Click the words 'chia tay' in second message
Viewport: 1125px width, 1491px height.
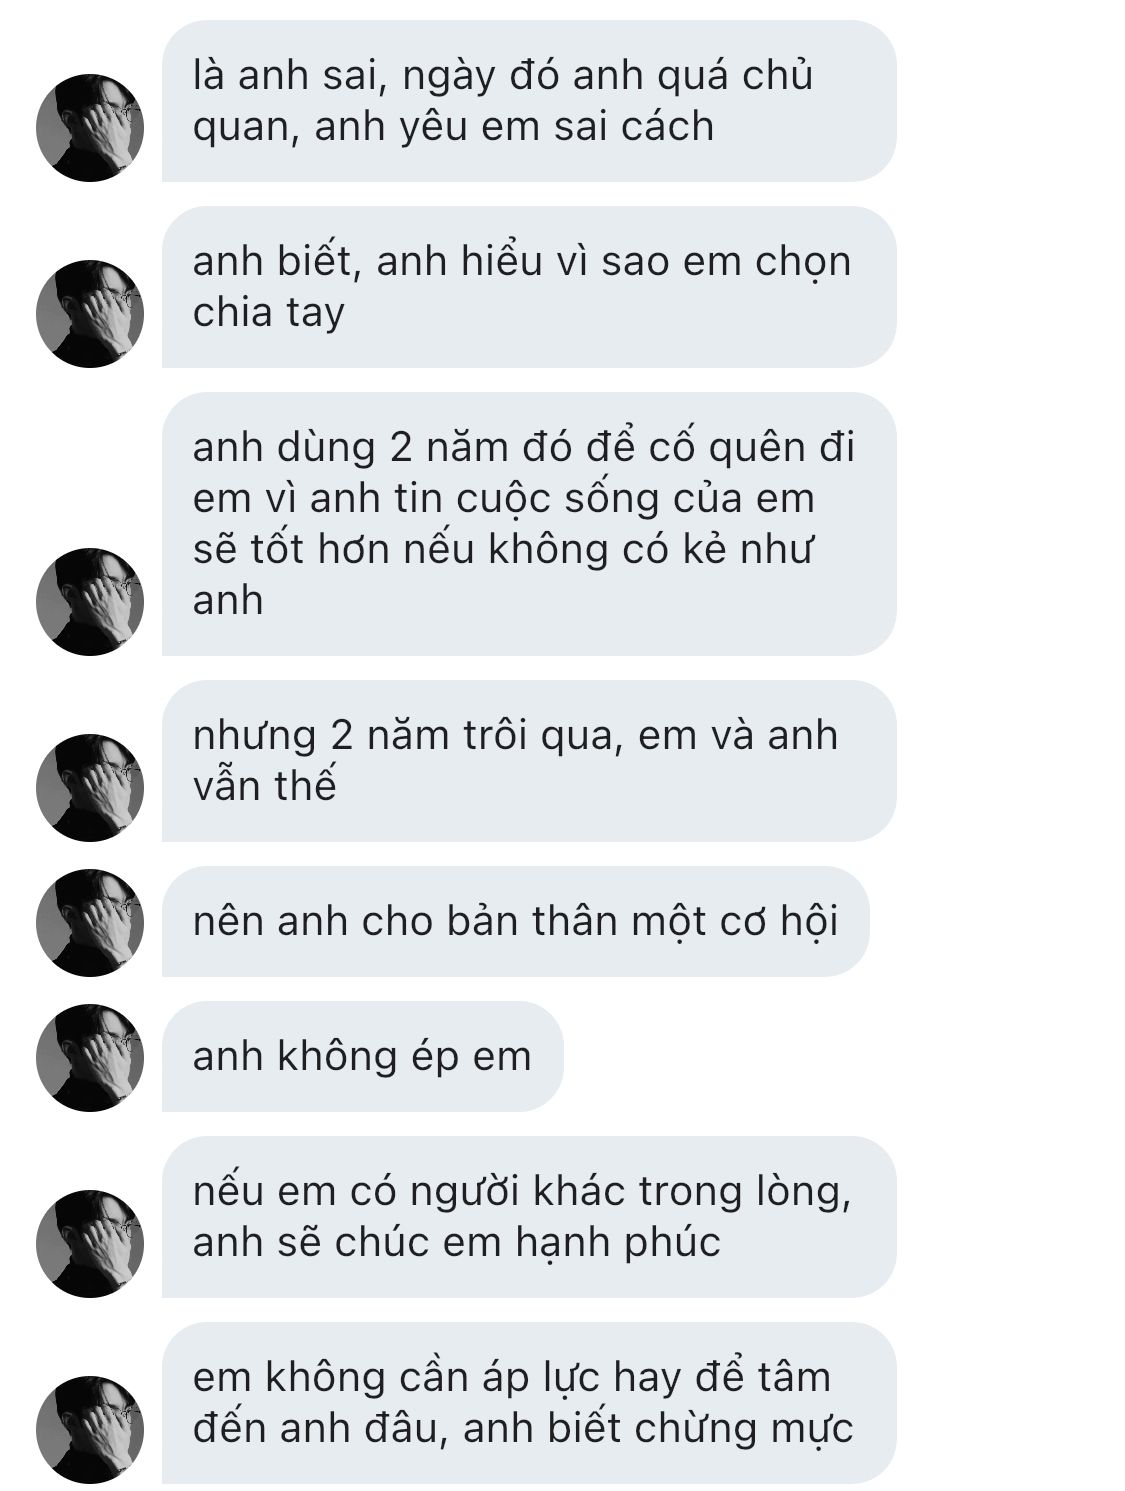pyautogui.click(x=268, y=313)
